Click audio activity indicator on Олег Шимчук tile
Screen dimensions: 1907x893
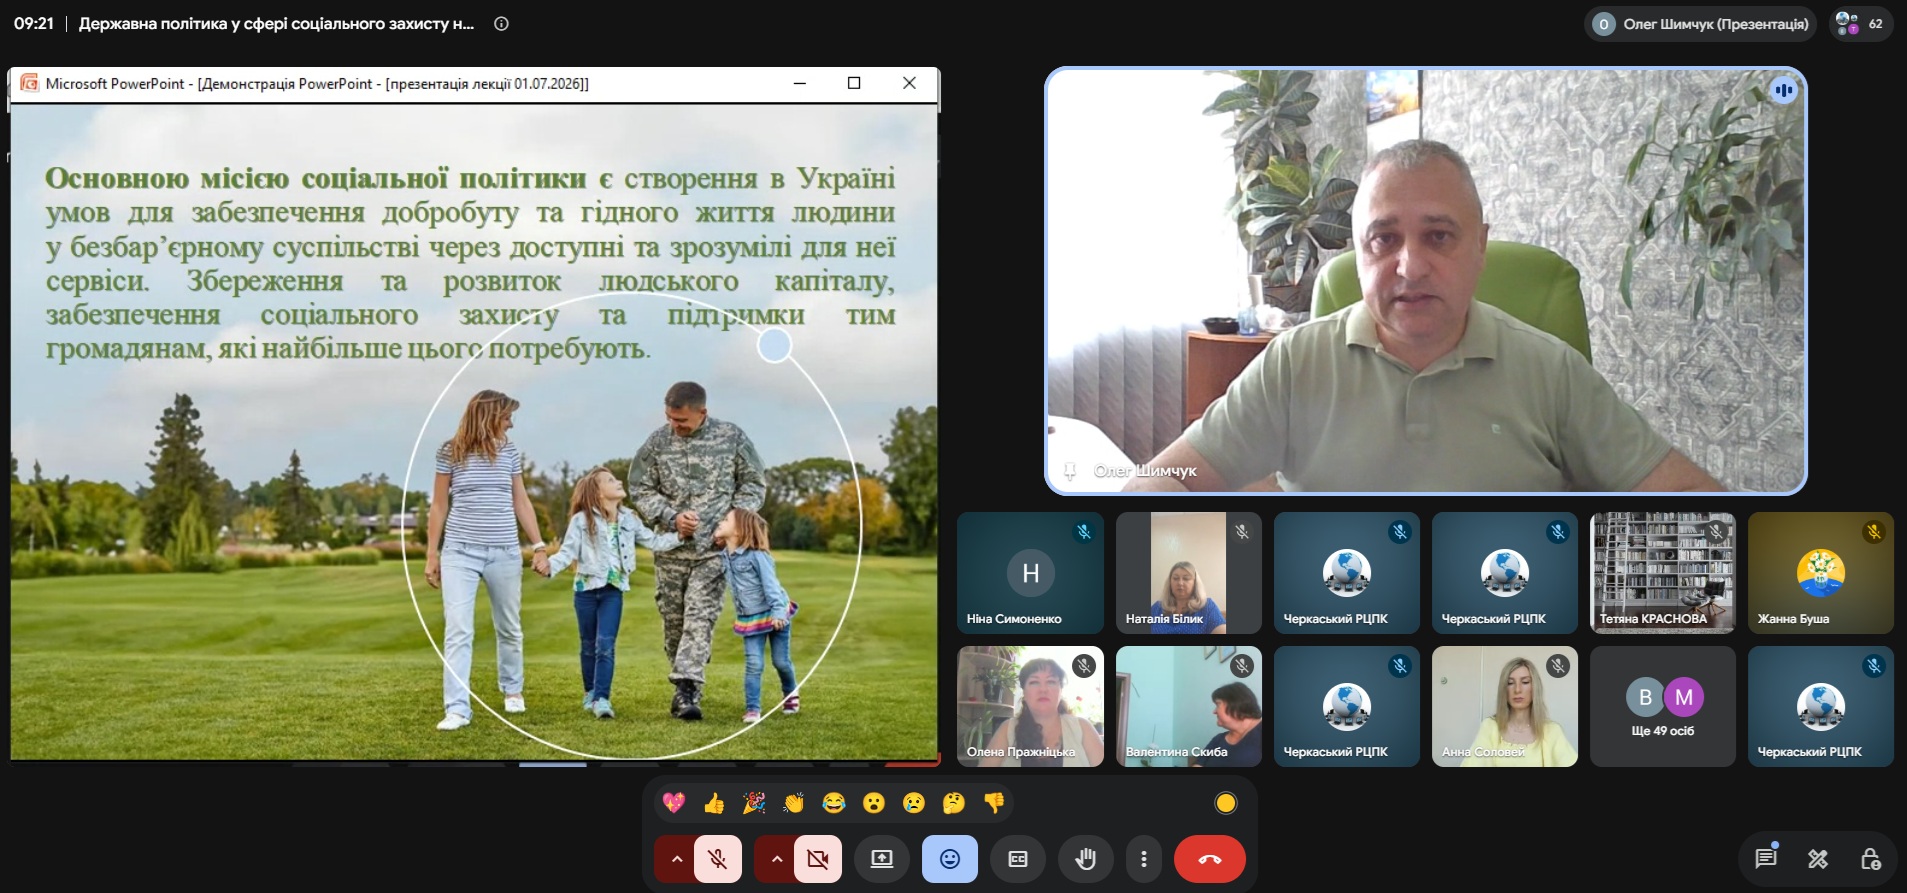(x=1783, y=91)
